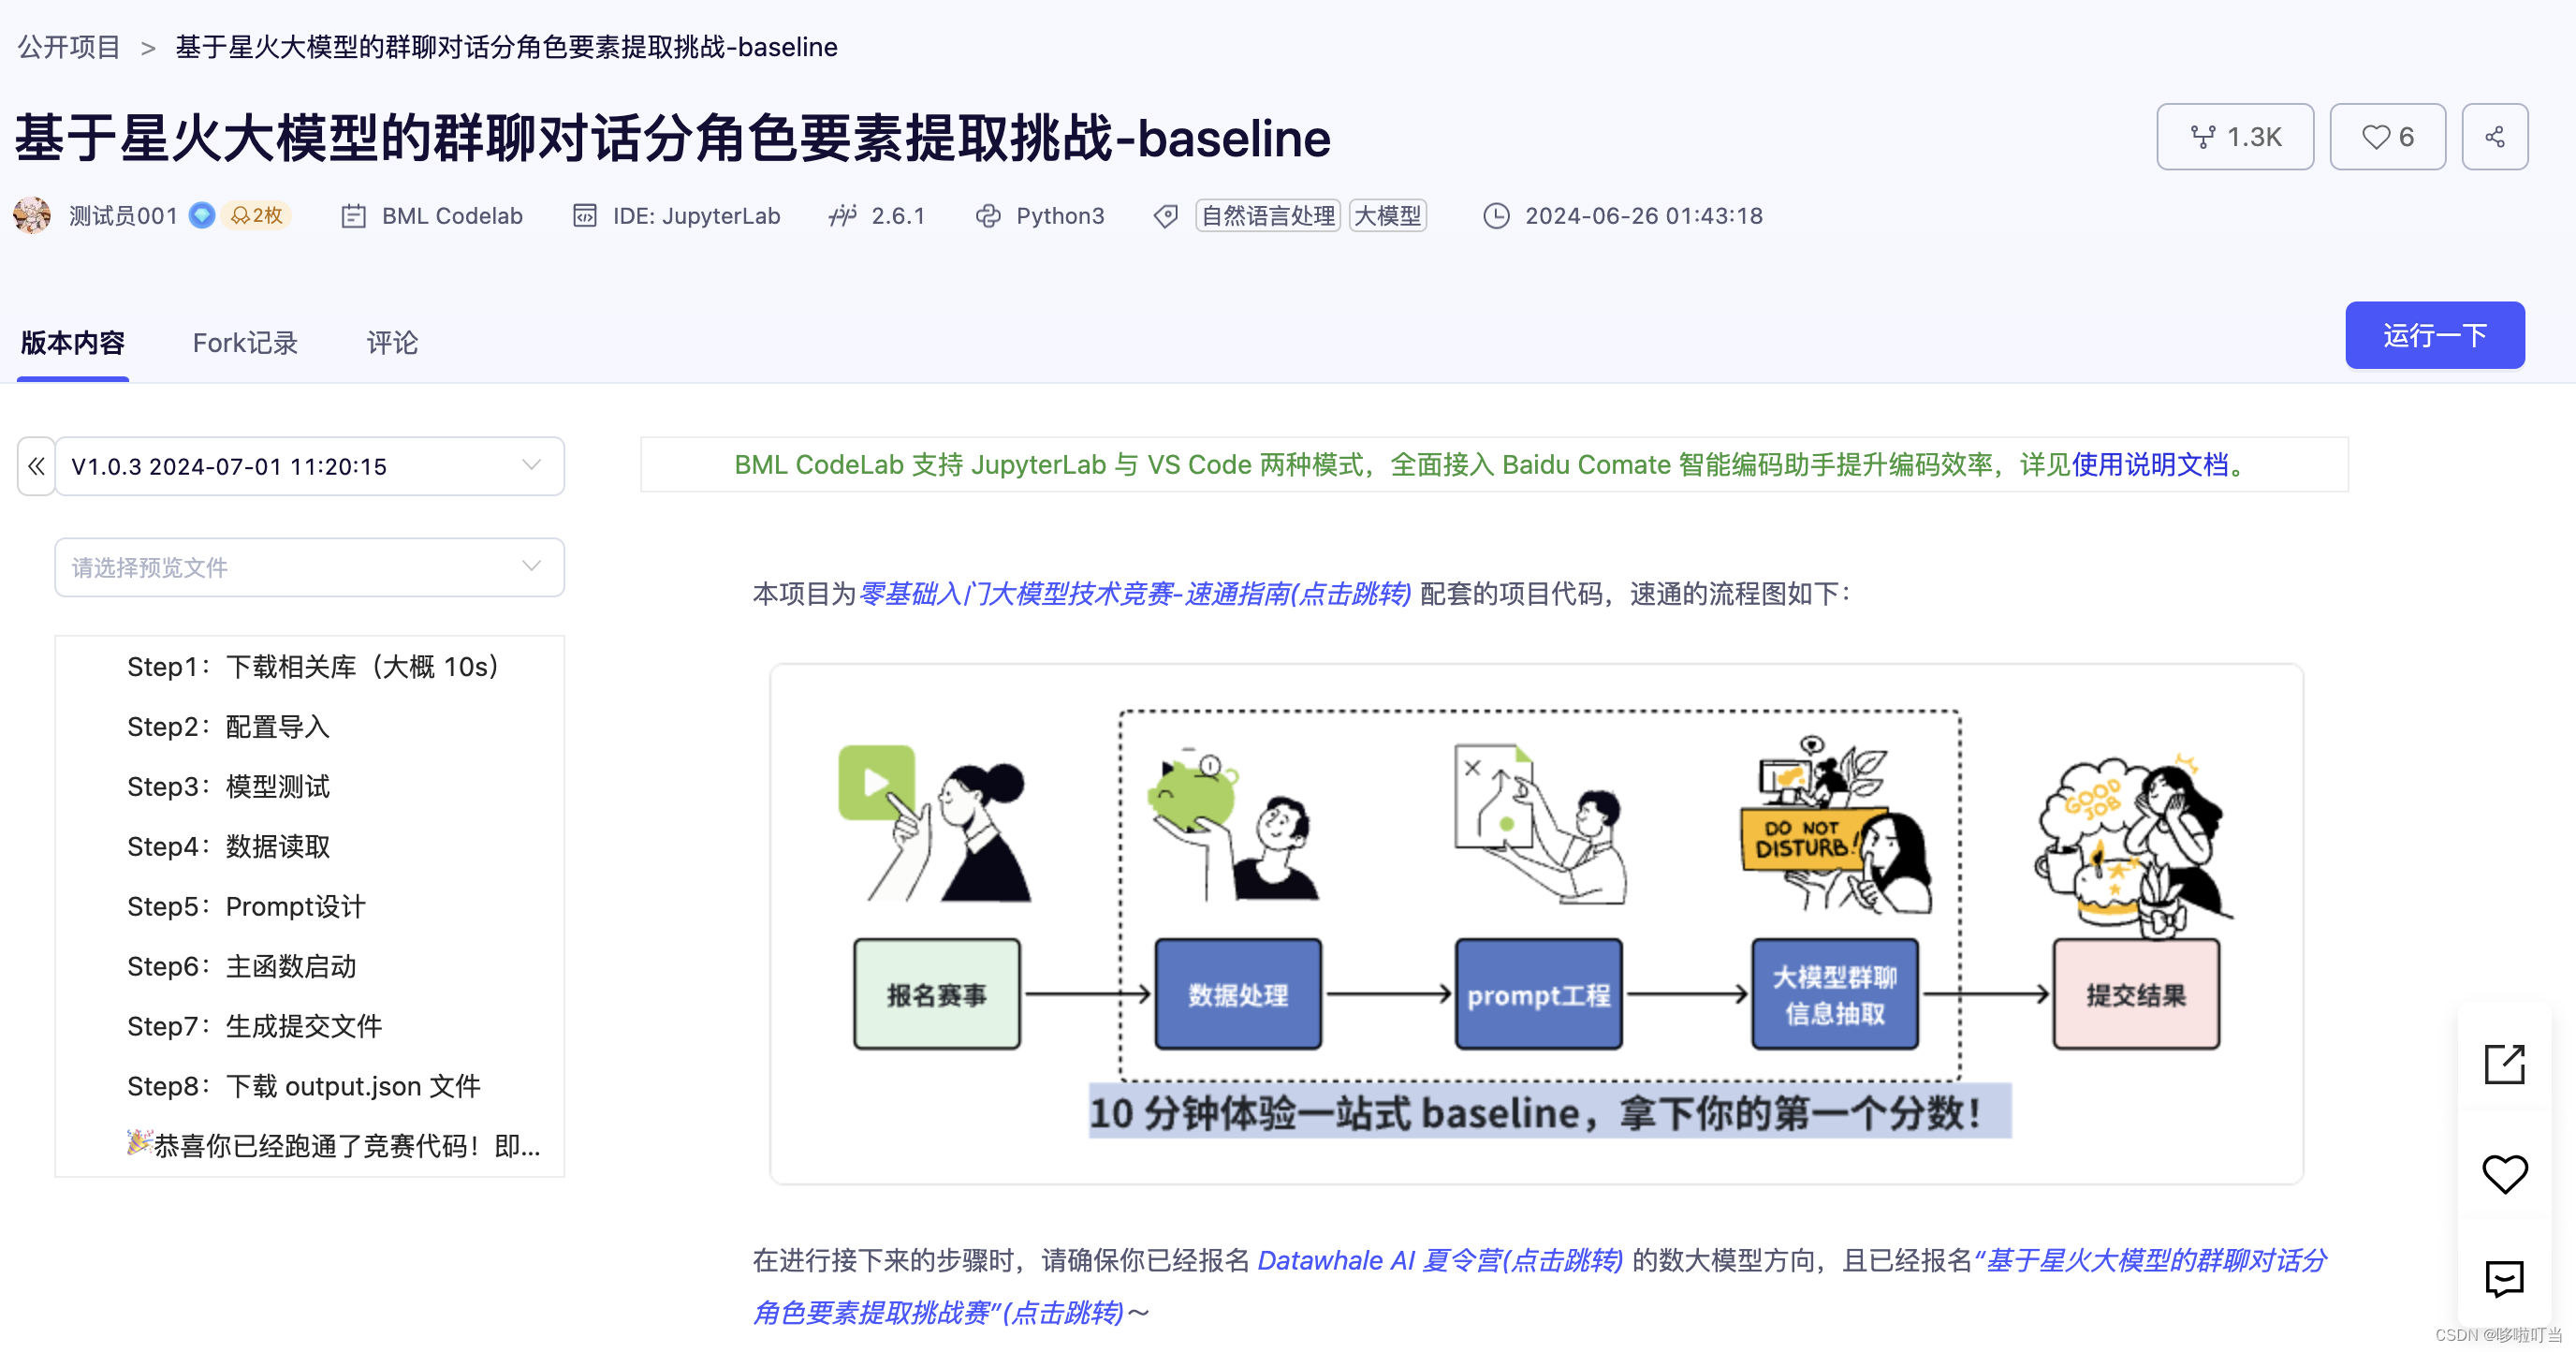The height and width of the screenshot is (1352, 2576).
Task: Open comments via the floating chat icon
Action: [2503, 1278]
